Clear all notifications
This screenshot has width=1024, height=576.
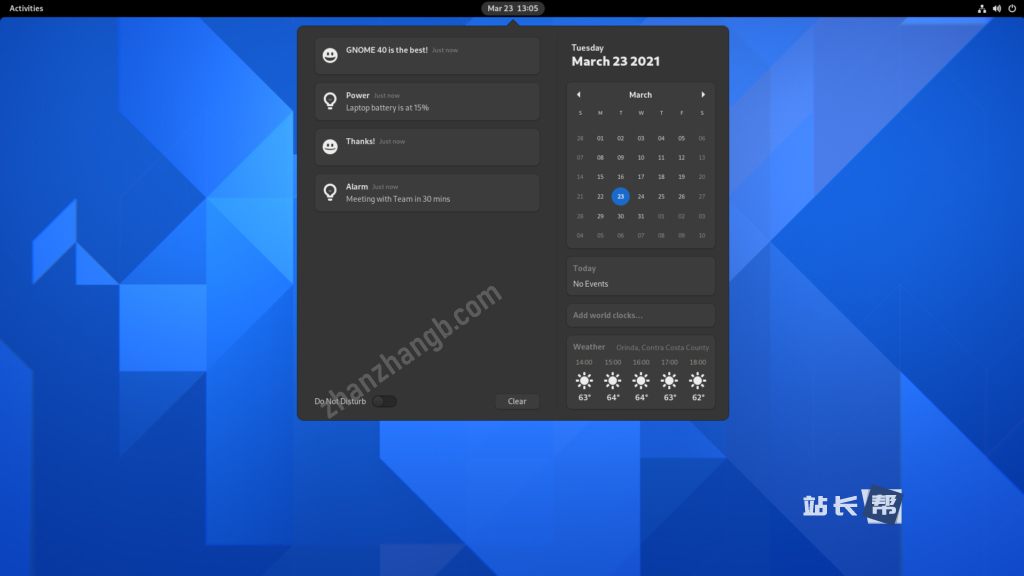click(x=517, y=401)
